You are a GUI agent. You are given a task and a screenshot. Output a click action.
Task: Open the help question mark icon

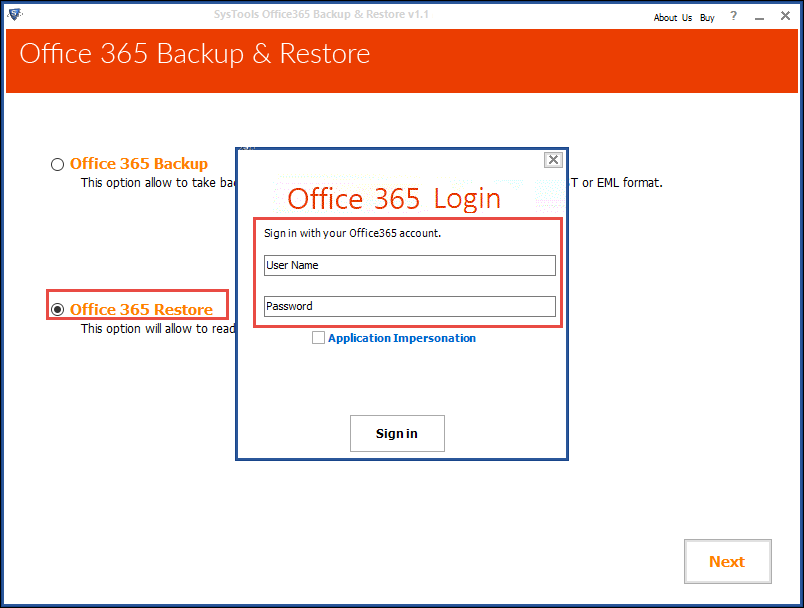734,16
